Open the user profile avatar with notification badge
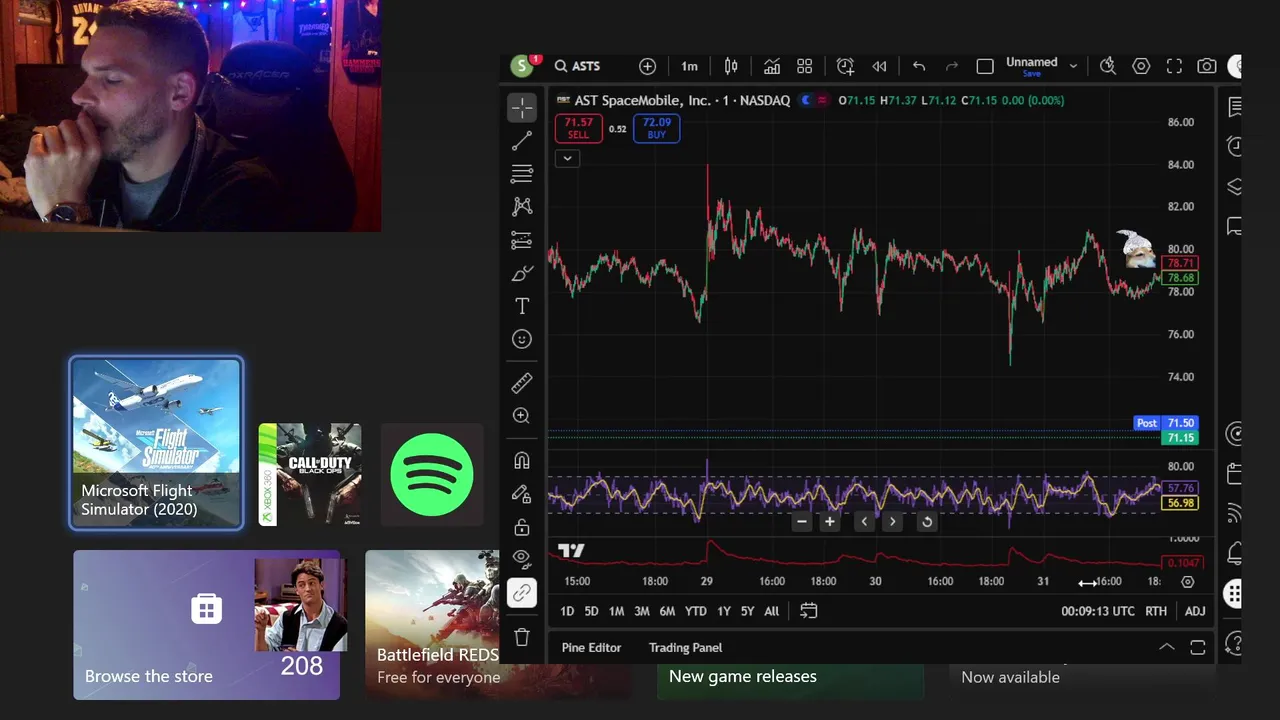The width and height of the screenshot is (1280, 720). [x=522, y=66]
